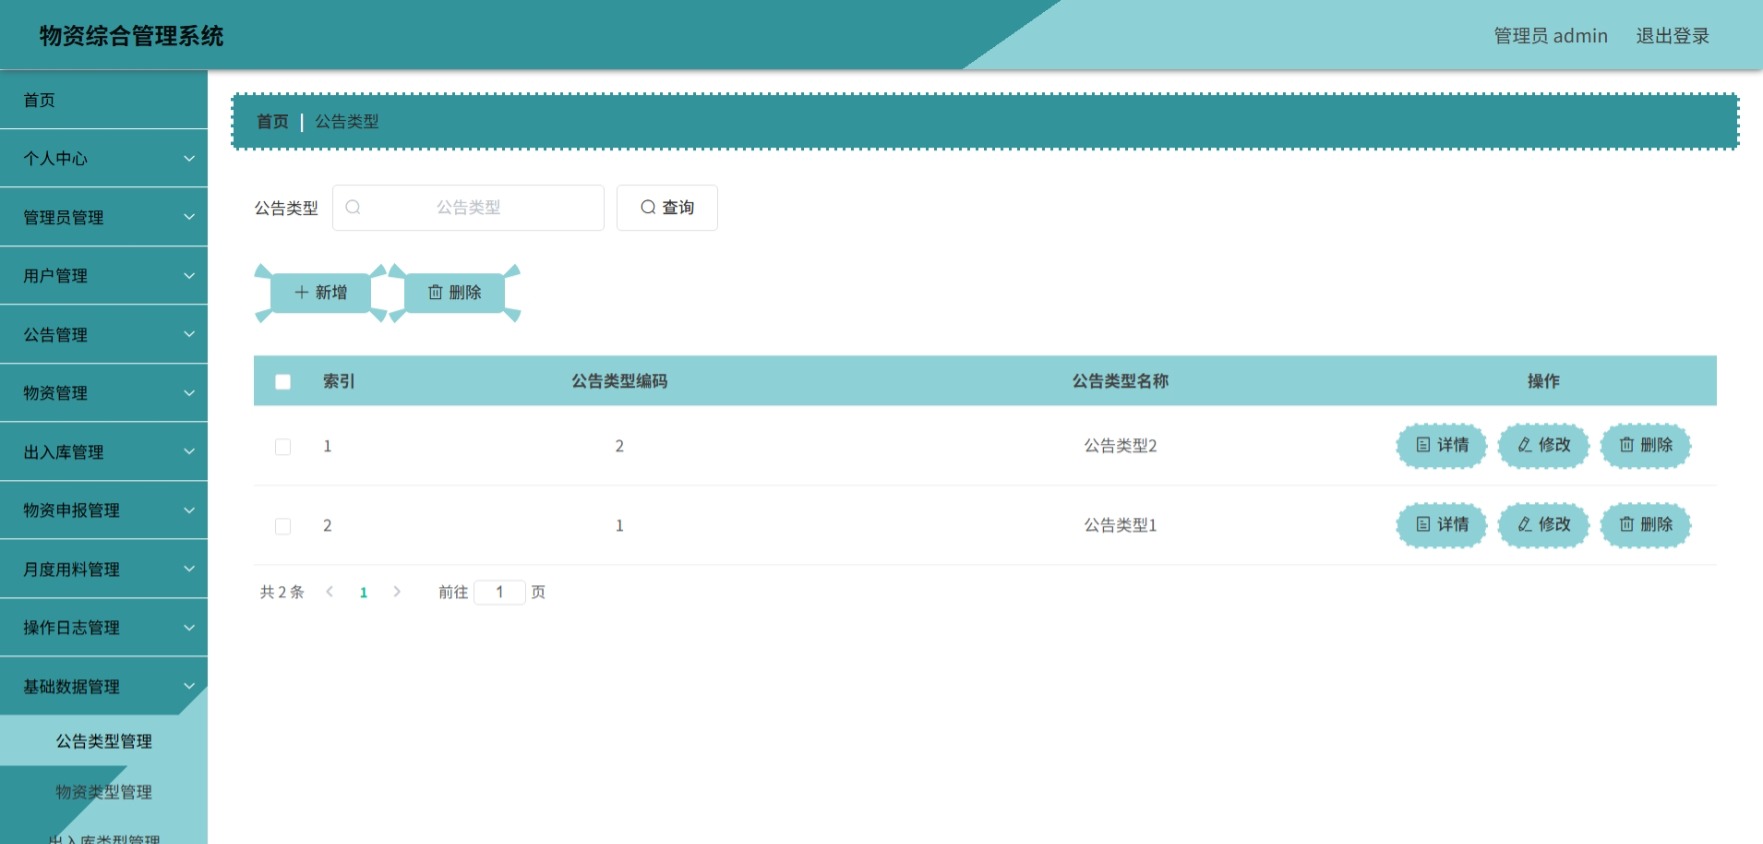Click the detail icon for 公告类型1 row
Image resolution: width=1763 pixels, height=844 pixels.
click(x=1423, y=524)
